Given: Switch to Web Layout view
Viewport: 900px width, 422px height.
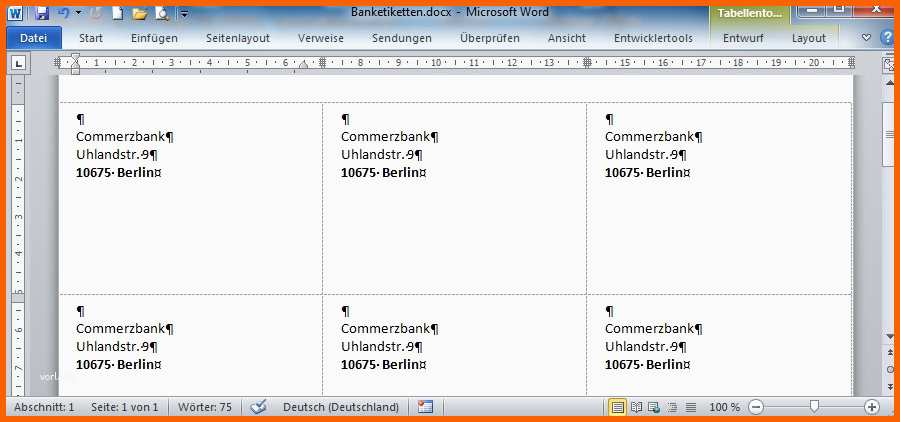Looking at the screenshot, I should pos(654,407).
